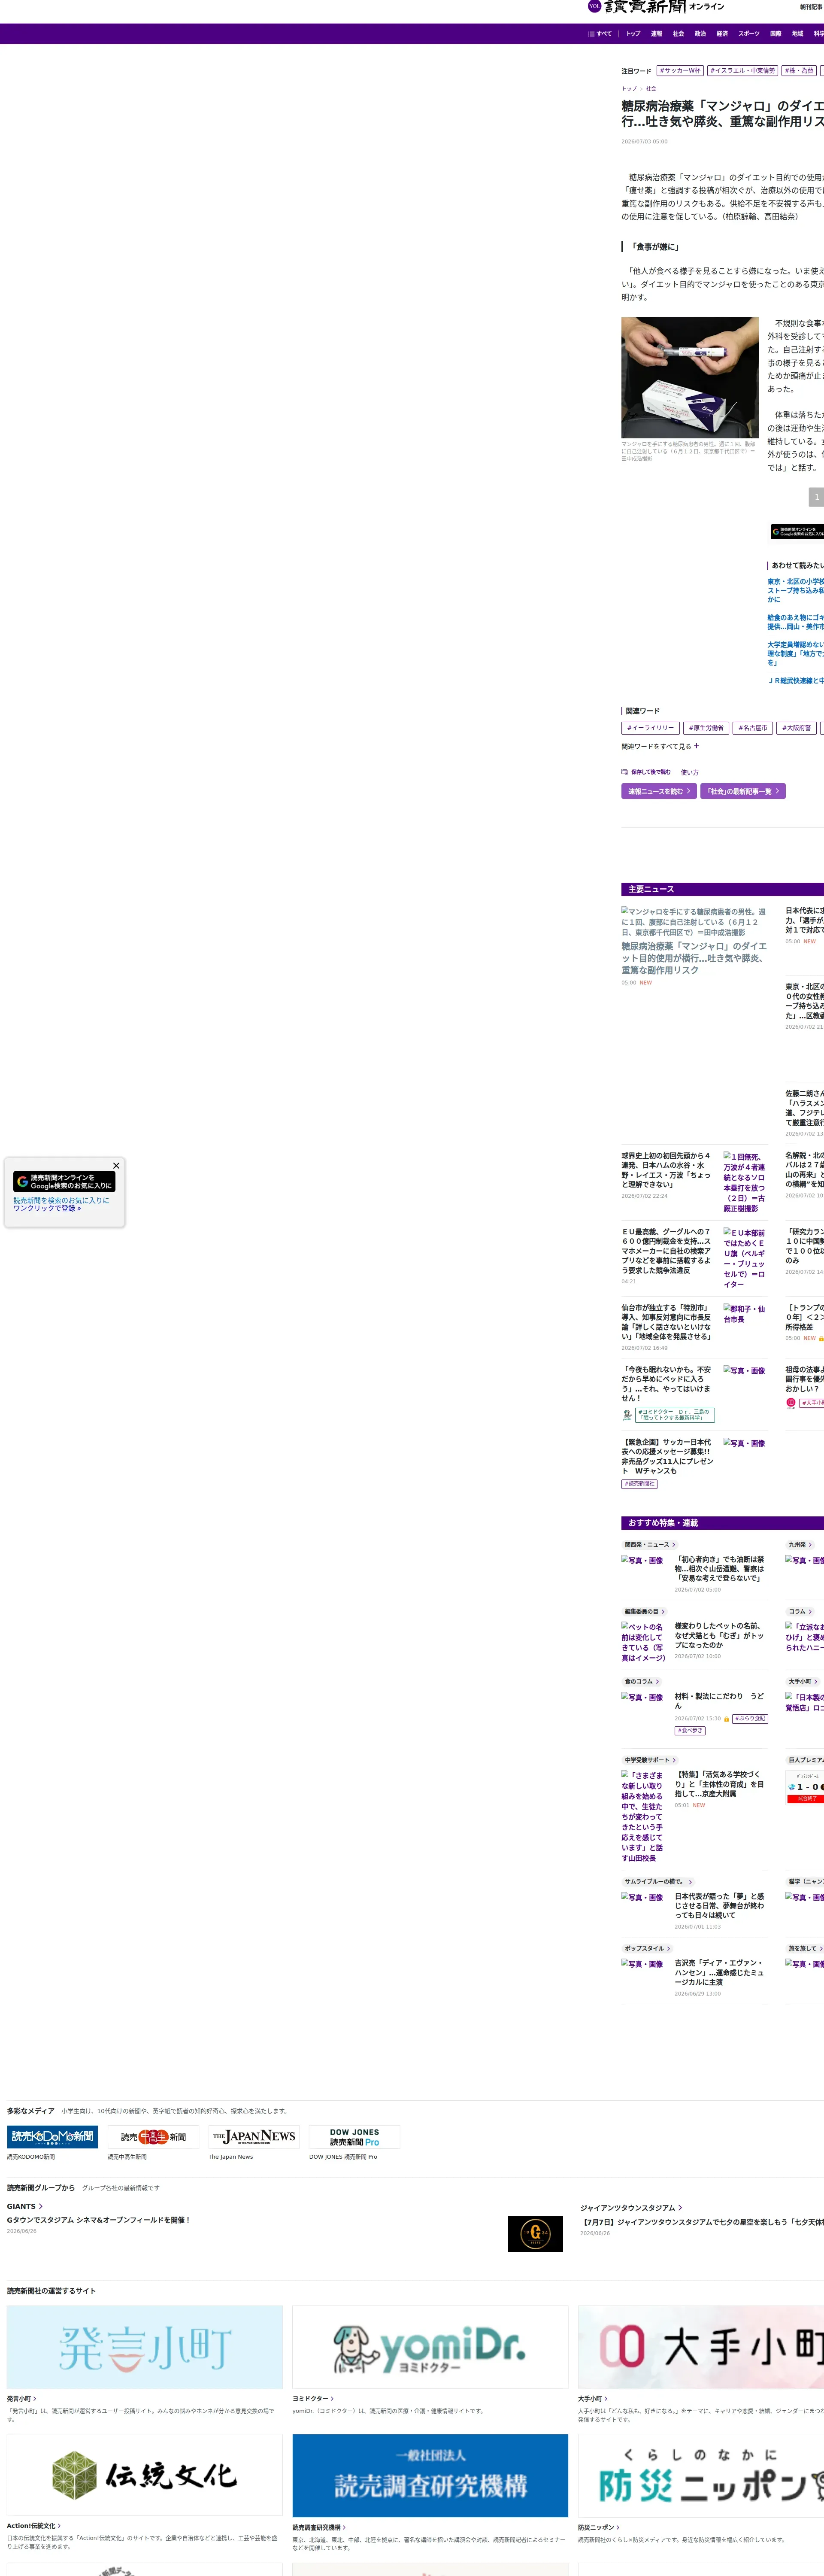The width and height of the screenshot is (824, 2576).
Task: Click the #株・為替 trending tag
Action: 799,71
